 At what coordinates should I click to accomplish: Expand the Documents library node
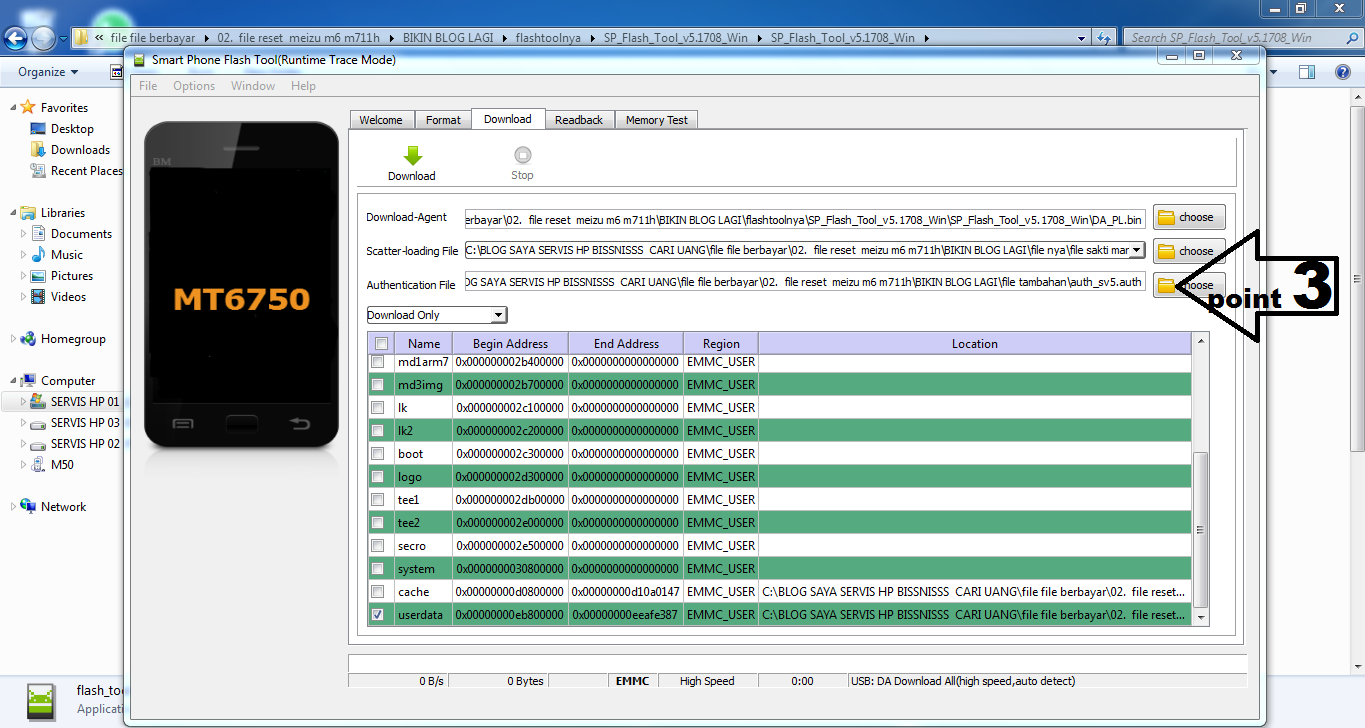coord(24,234)
